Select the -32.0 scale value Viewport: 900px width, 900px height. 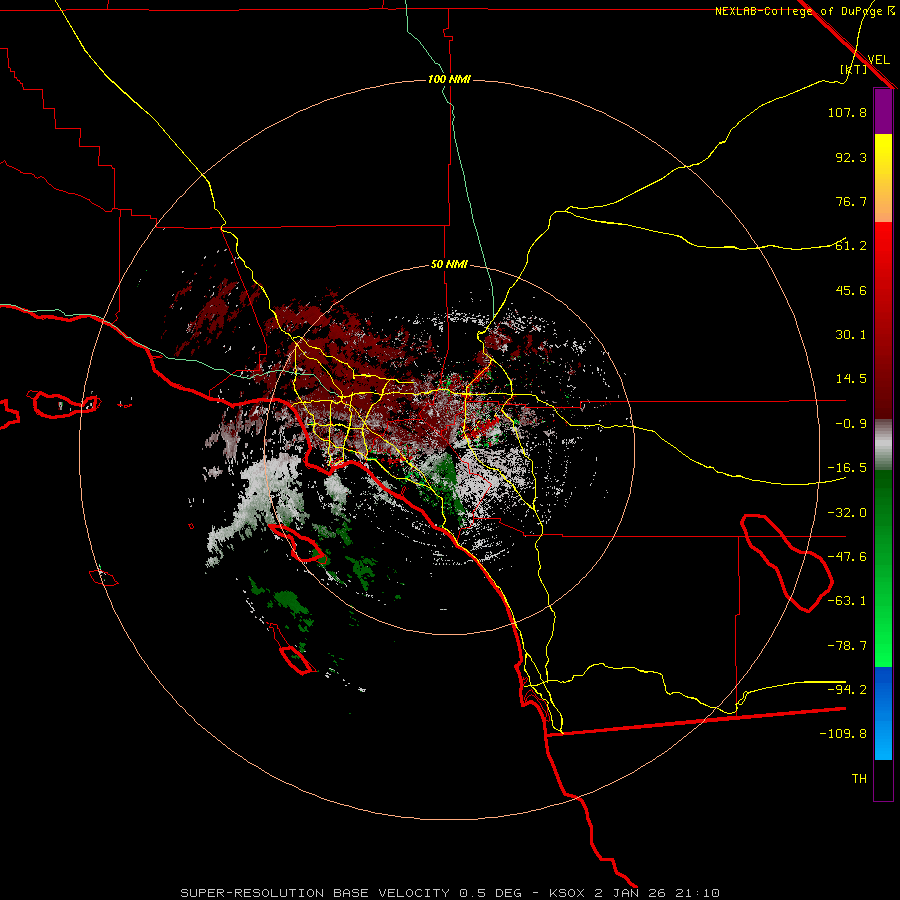coord(847,513)
